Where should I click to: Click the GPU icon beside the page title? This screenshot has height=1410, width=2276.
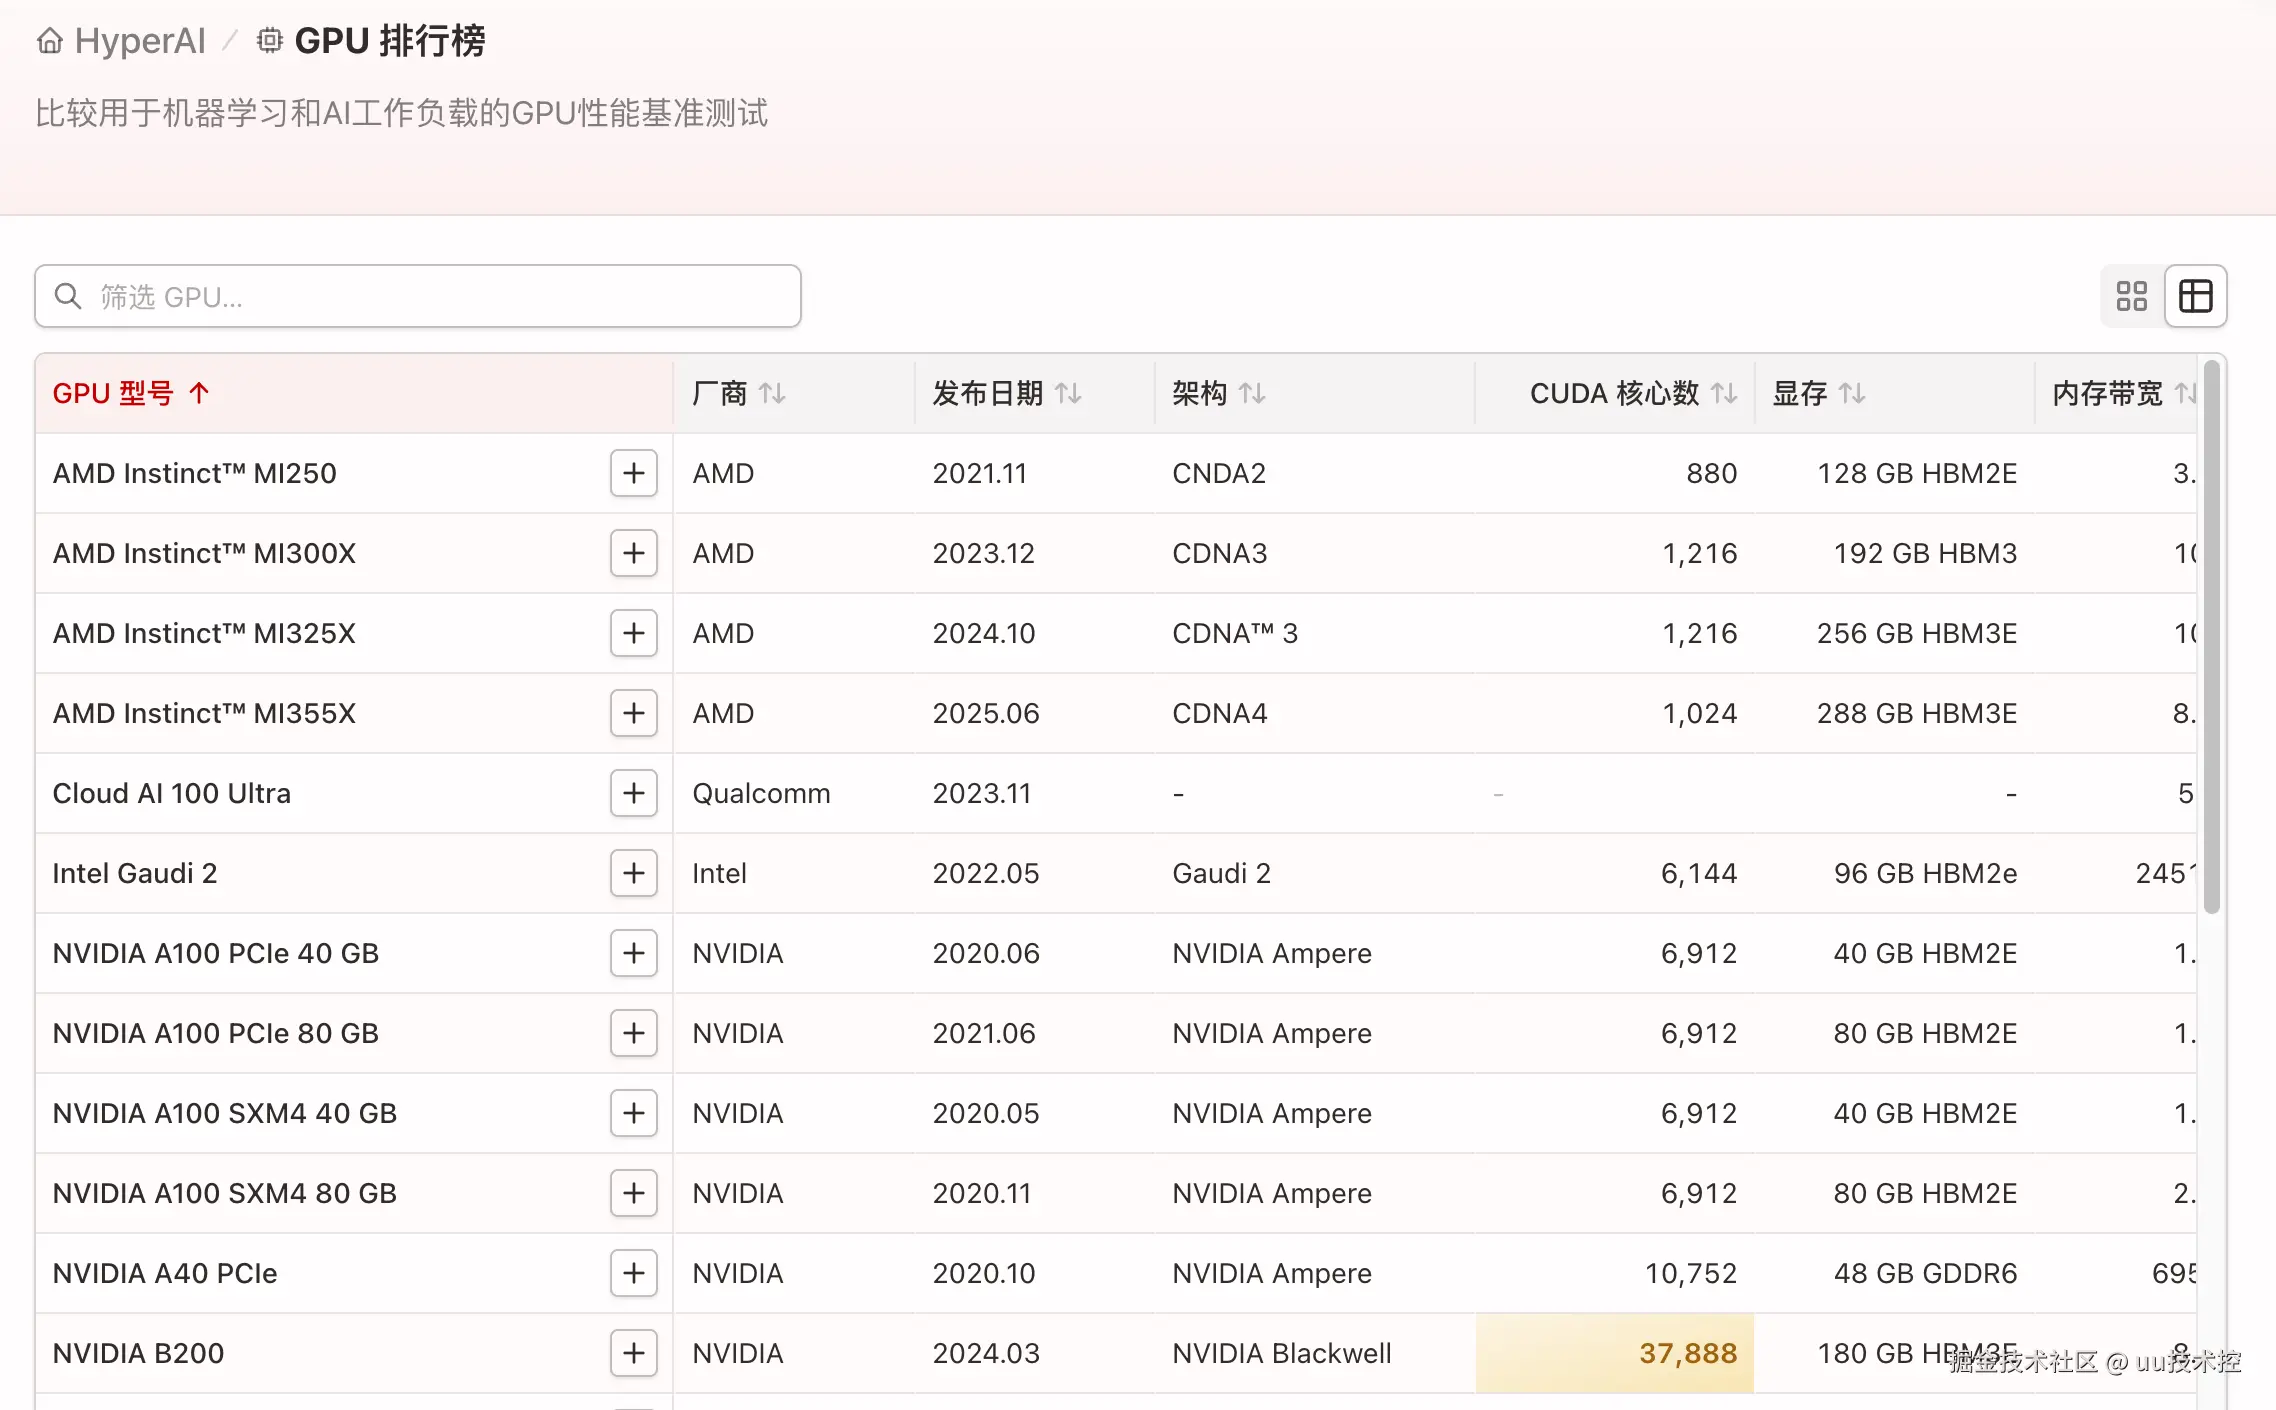(x=268, y=41)
